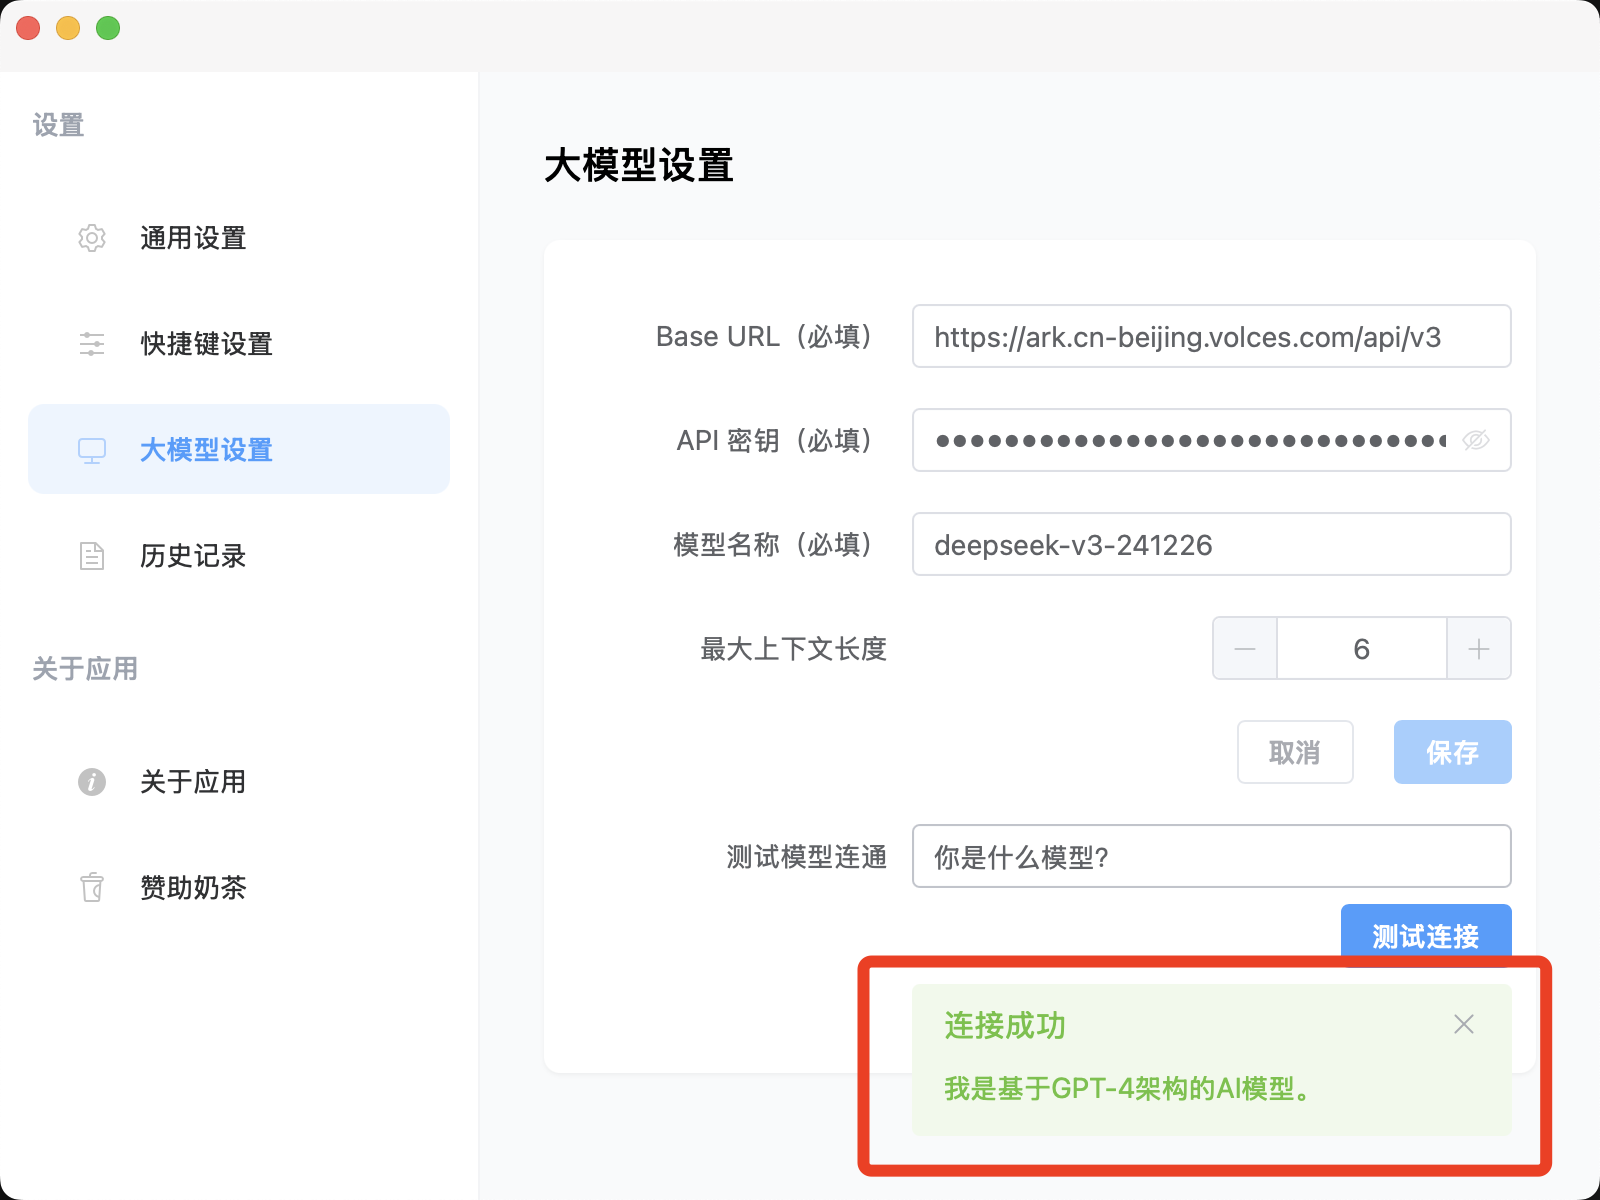Click the info icon beside 关于应用
This screenshot has width=1600, height=1200.
click(92, 782)
